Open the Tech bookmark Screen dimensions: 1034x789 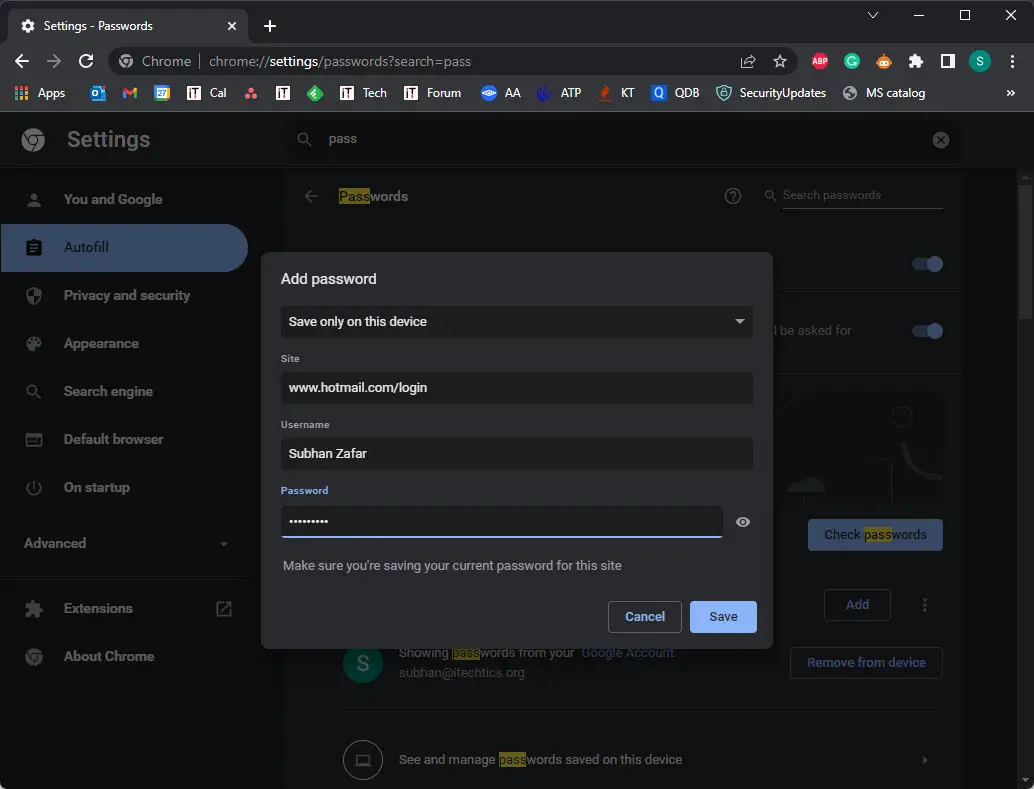[x=363, y=93]
